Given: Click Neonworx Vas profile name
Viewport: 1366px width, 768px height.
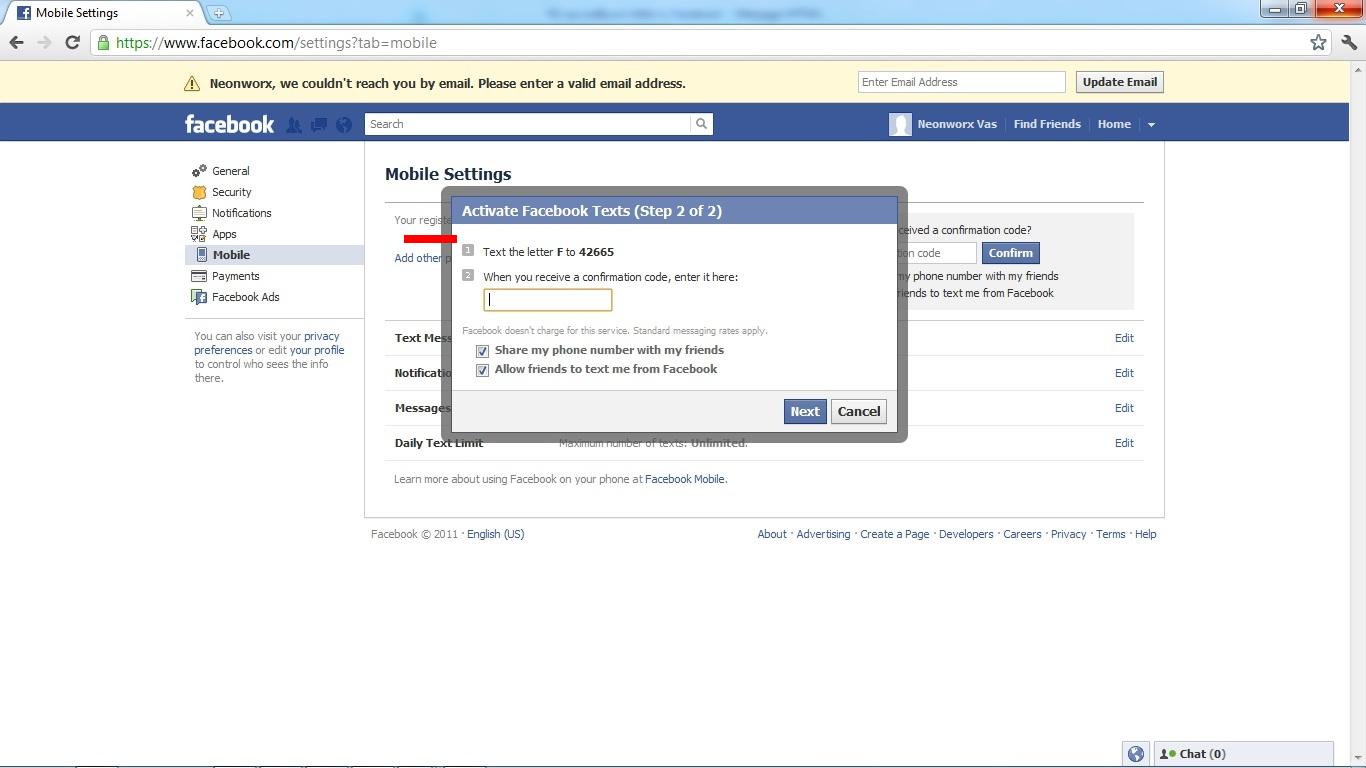Looking at the screenshot, I should [957, 124].
